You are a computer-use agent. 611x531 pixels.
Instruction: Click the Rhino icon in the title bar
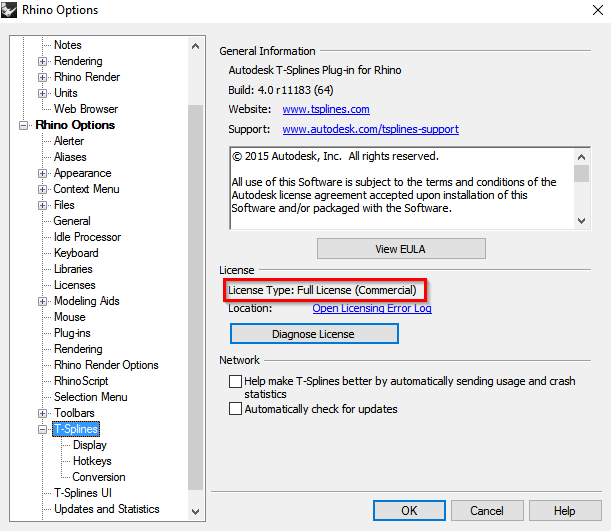[9, 10]
